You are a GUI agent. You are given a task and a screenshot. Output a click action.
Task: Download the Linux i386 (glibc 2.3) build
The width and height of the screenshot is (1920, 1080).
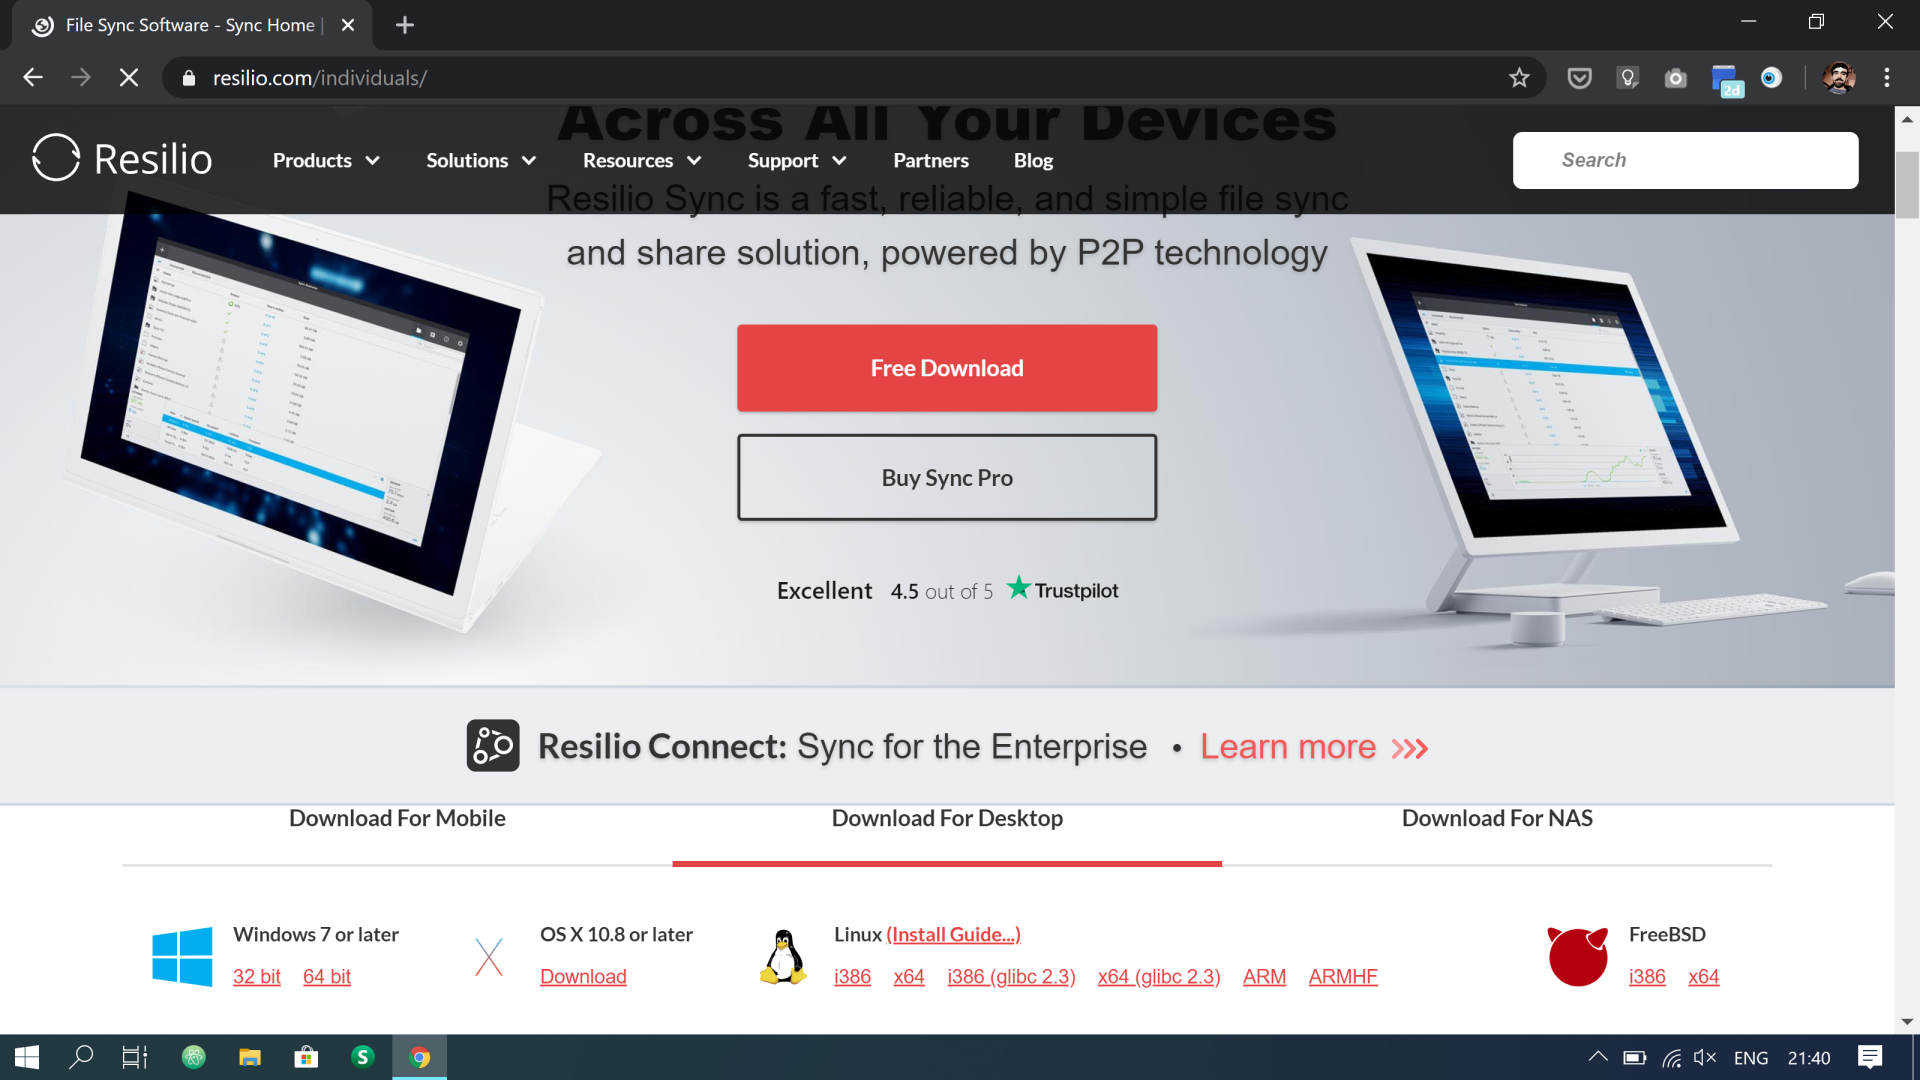[x=1011, y=977]
